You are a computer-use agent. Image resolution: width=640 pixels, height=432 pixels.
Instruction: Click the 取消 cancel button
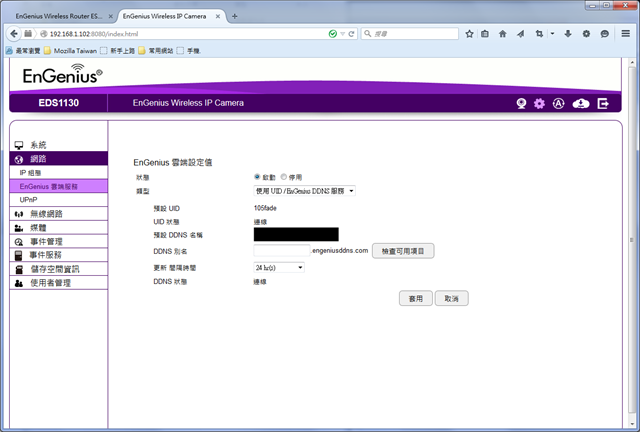tap(451, 298)
